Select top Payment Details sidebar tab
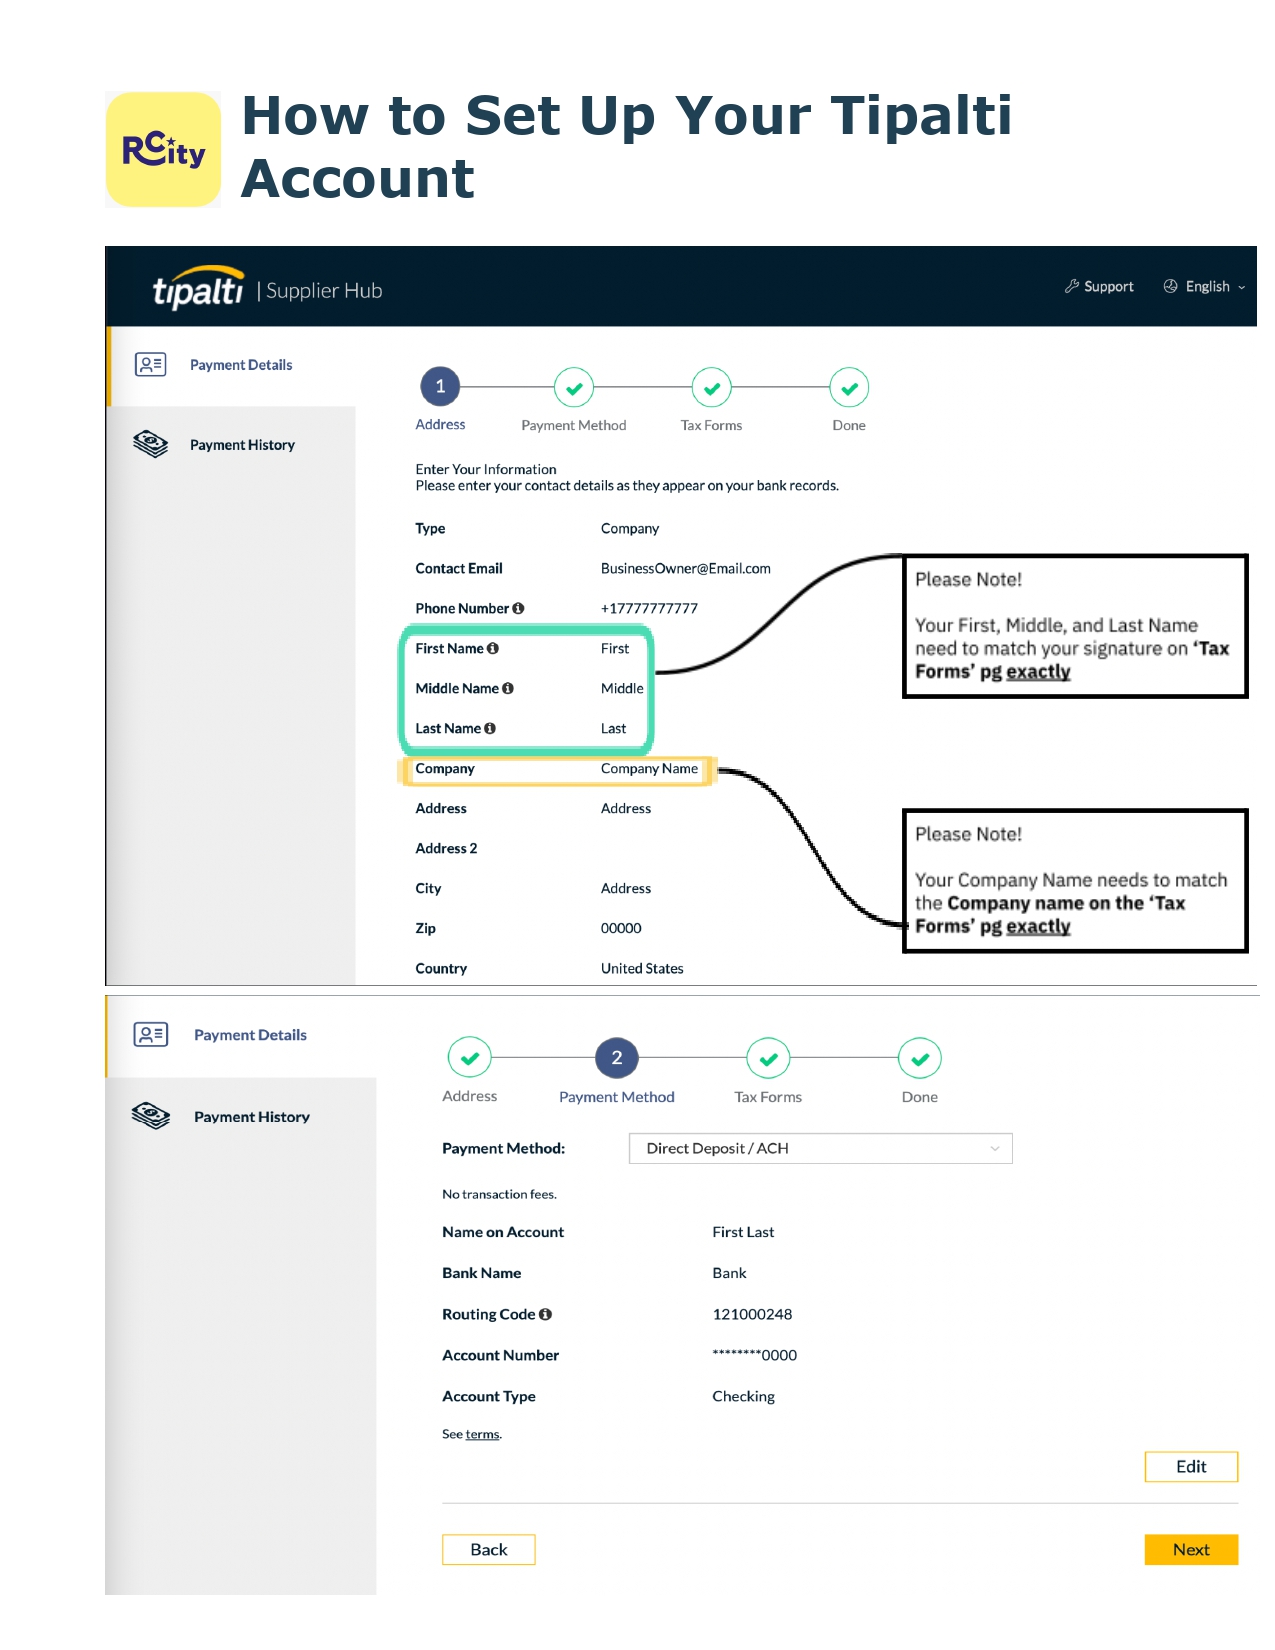The image size is (1275, 1650). click(x=232, y=366)
